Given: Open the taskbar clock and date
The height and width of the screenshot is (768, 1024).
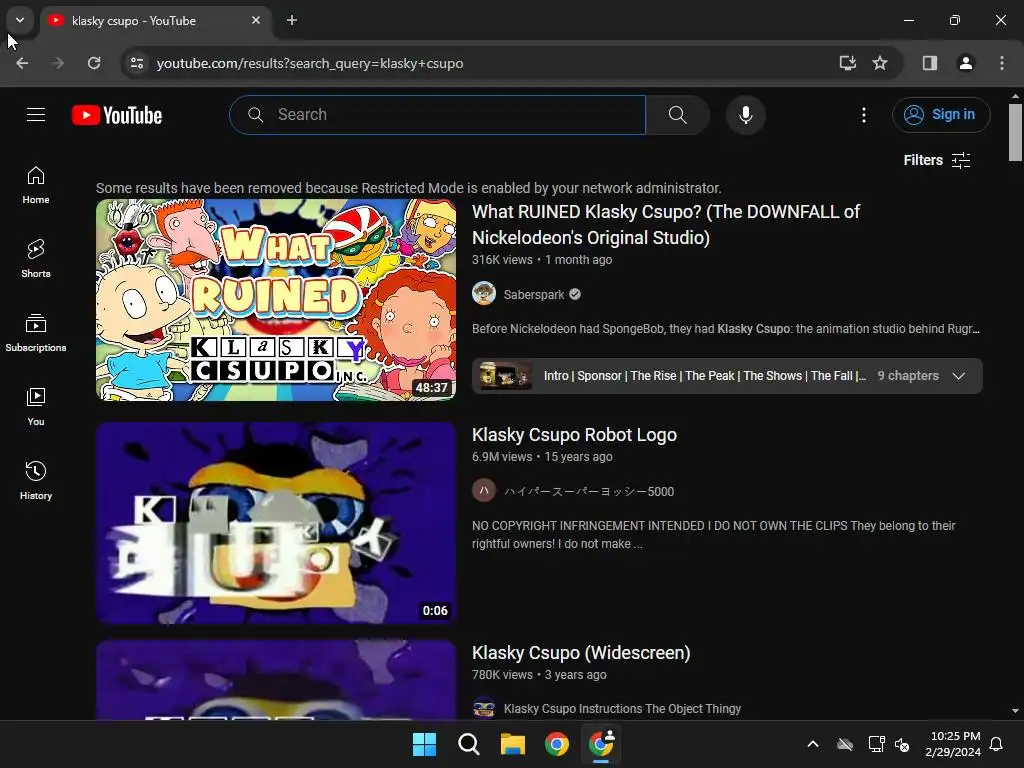Looking at the screenshot, I should [953, 744].
